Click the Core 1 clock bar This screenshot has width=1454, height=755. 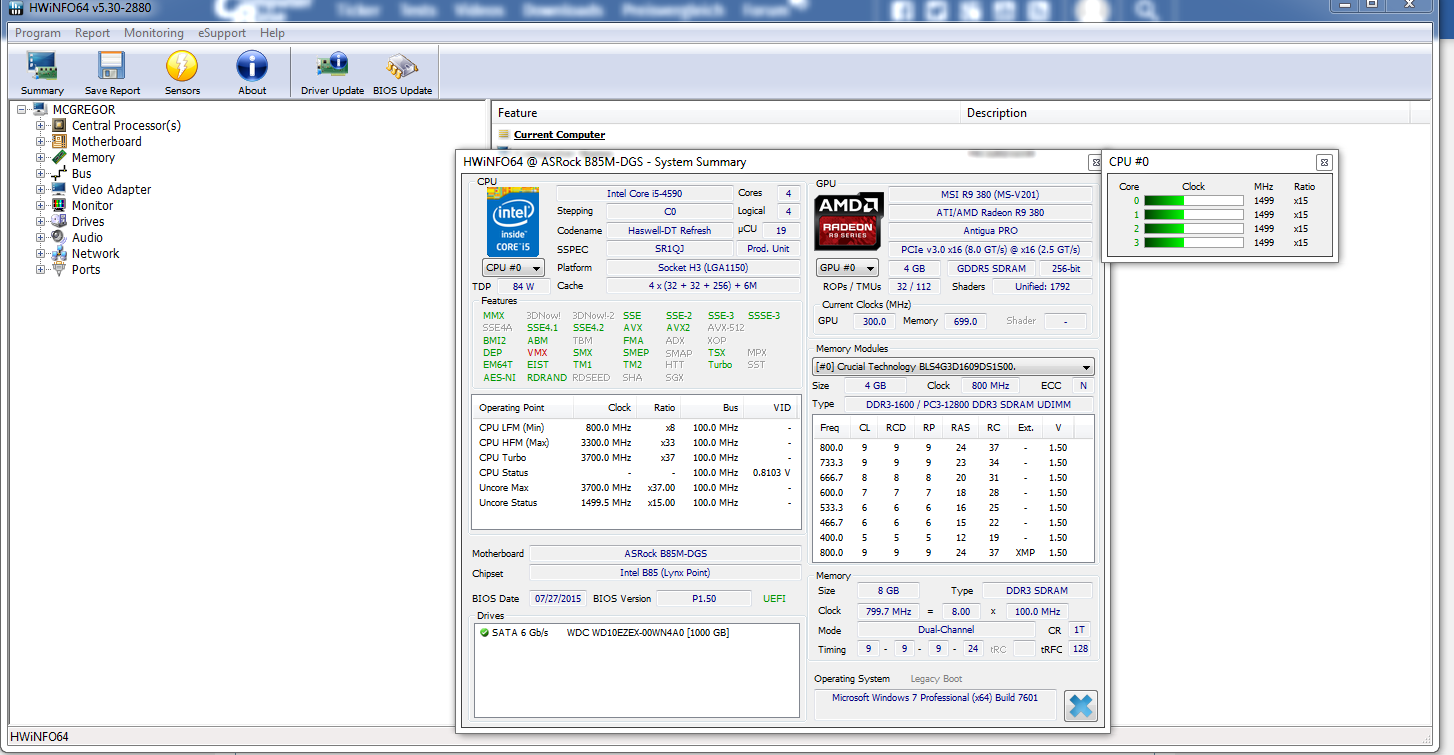[1193, 215]
